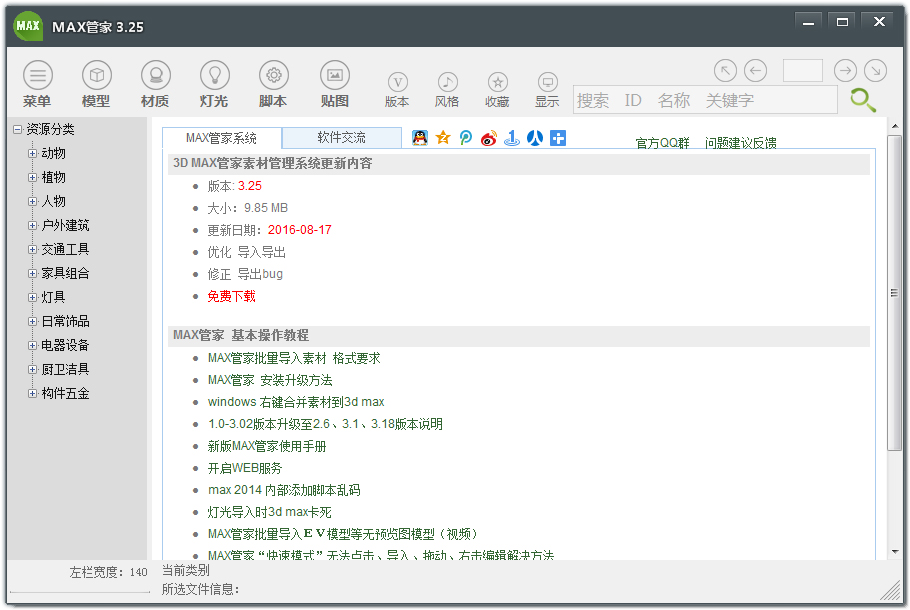Open windows 右键合并素材到3d max link
This screenshot has width=910, height=610.
[x=296, y=402]
